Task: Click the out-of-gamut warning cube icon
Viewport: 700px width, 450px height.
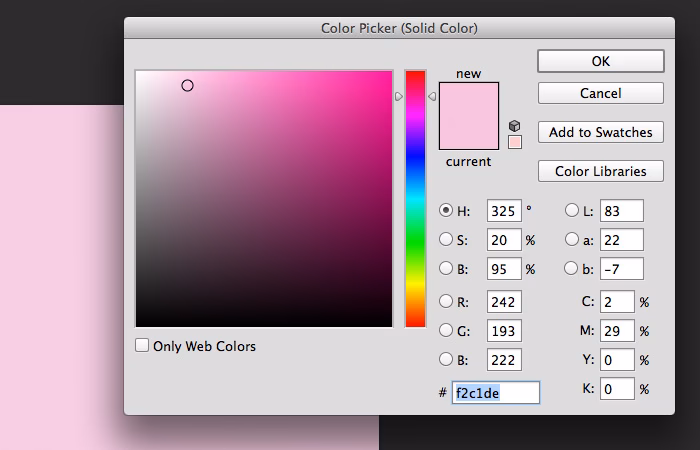Action: [515, 126]
